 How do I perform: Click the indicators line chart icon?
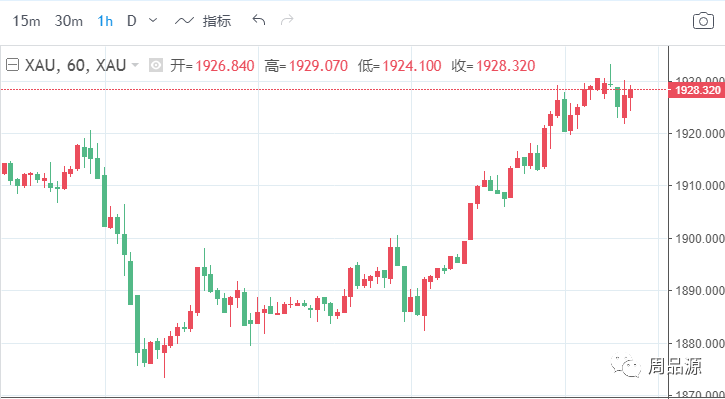click(184, 21)
